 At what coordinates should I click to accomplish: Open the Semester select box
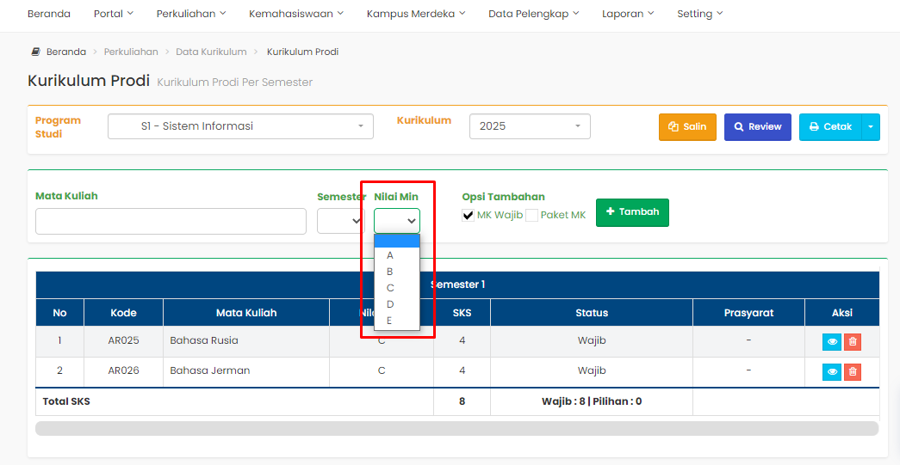click(x=340, y=221)
